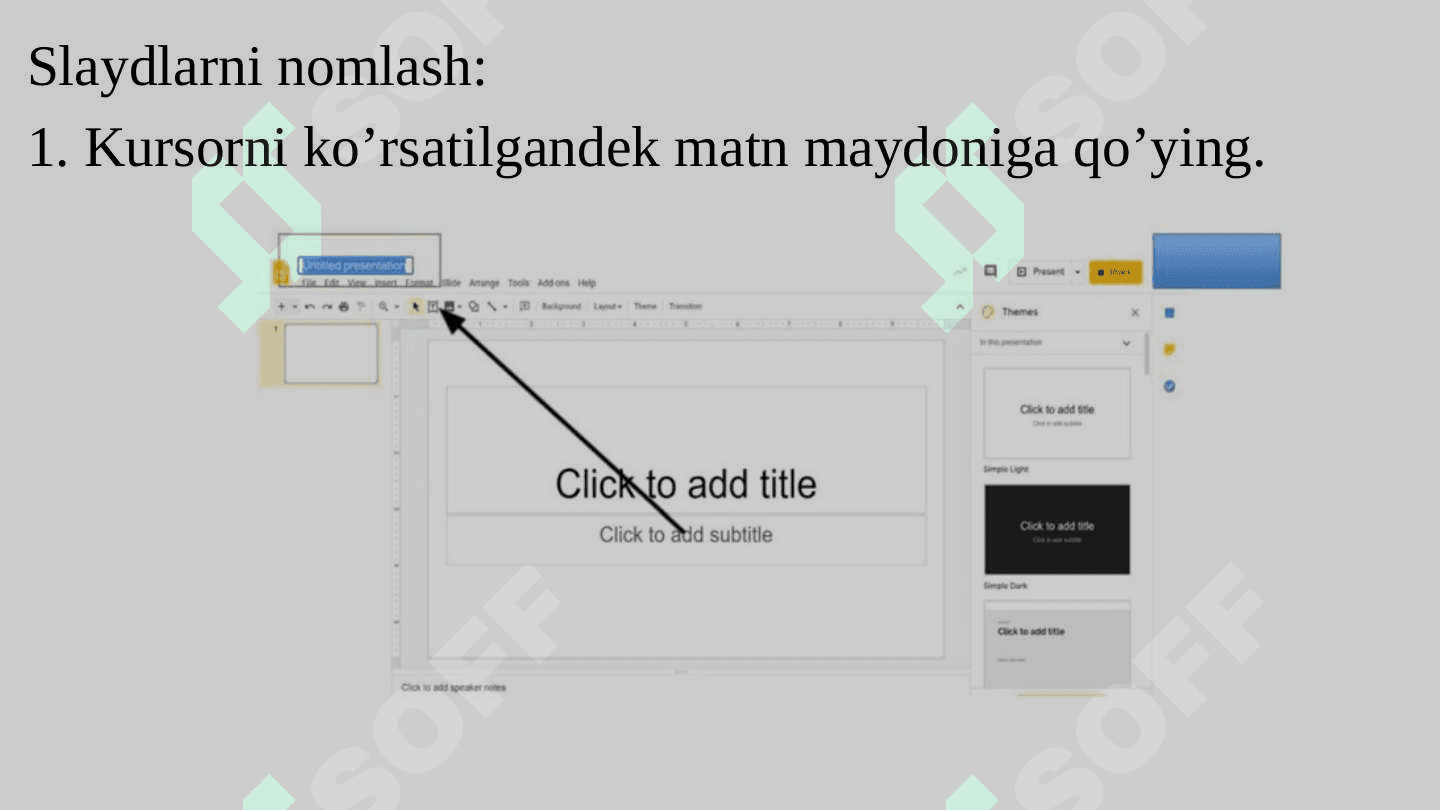Select the Text box tool
The height and width of the screenshot is (810, 1440).
(433, 307)
